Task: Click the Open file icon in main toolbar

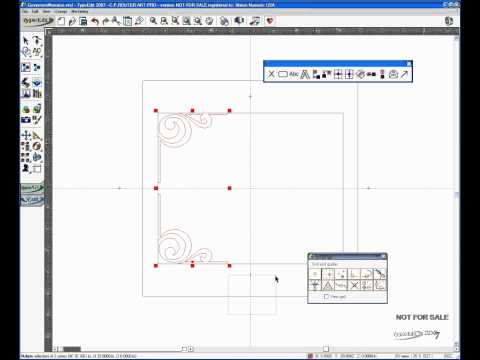Action: click(72, 21)
